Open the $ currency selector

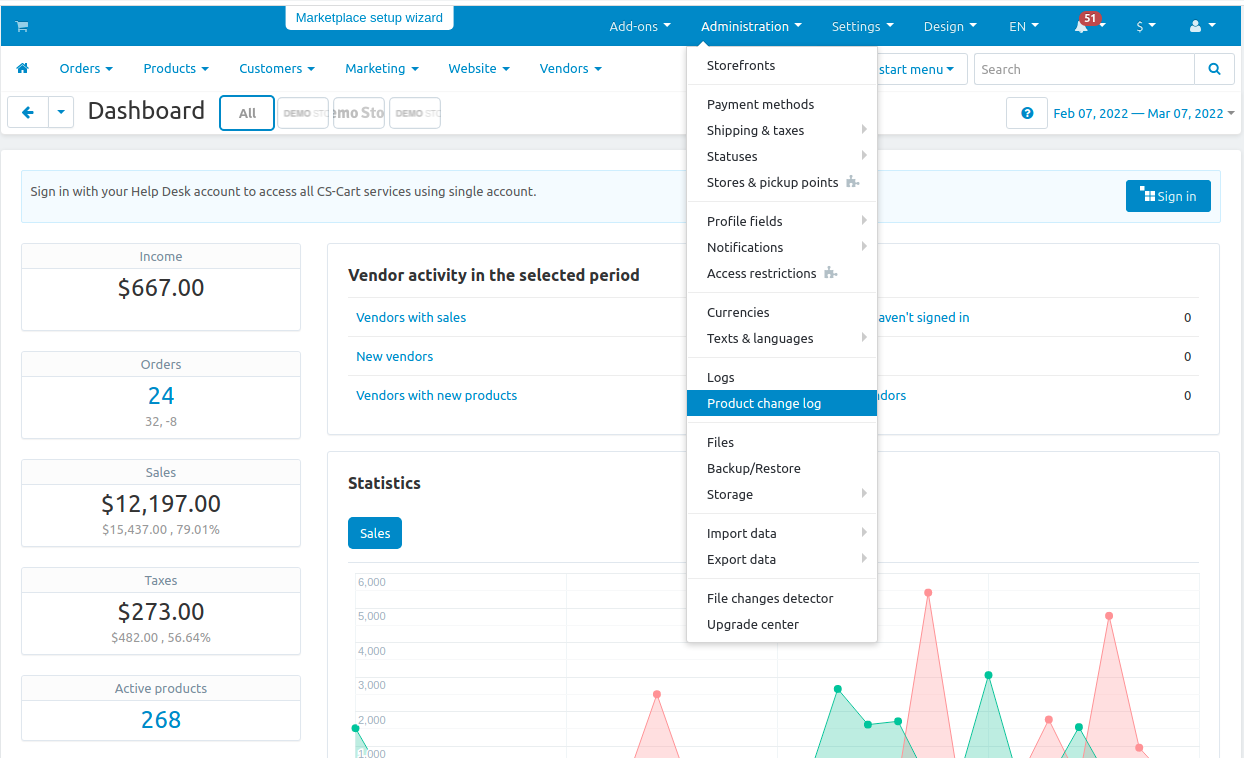coord(1146,27)
